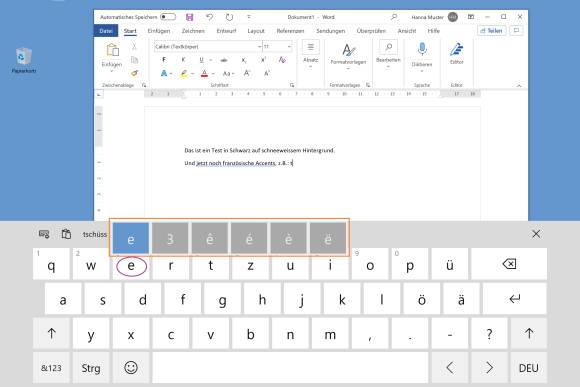Open the highlight color dropdown arrow
The height and width of the screenshot is (387, 580).
(x=193, y=74)
